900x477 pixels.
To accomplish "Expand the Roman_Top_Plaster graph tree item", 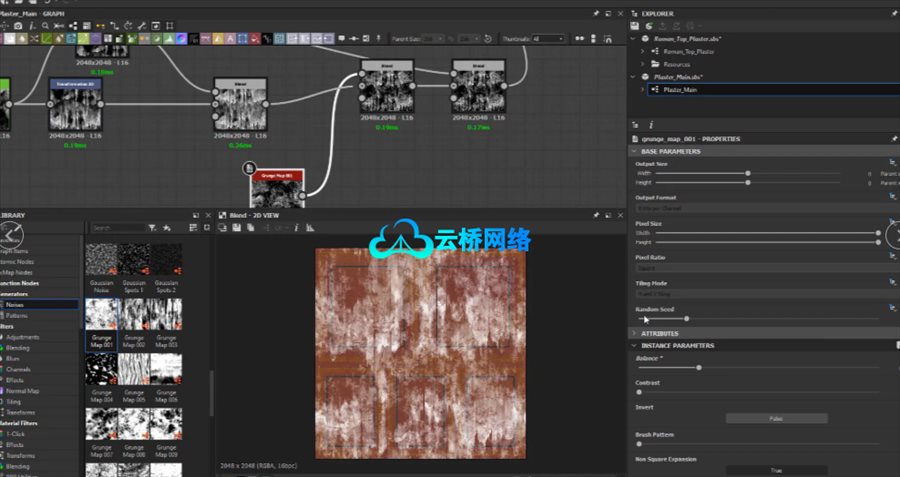I will point(642,50).
